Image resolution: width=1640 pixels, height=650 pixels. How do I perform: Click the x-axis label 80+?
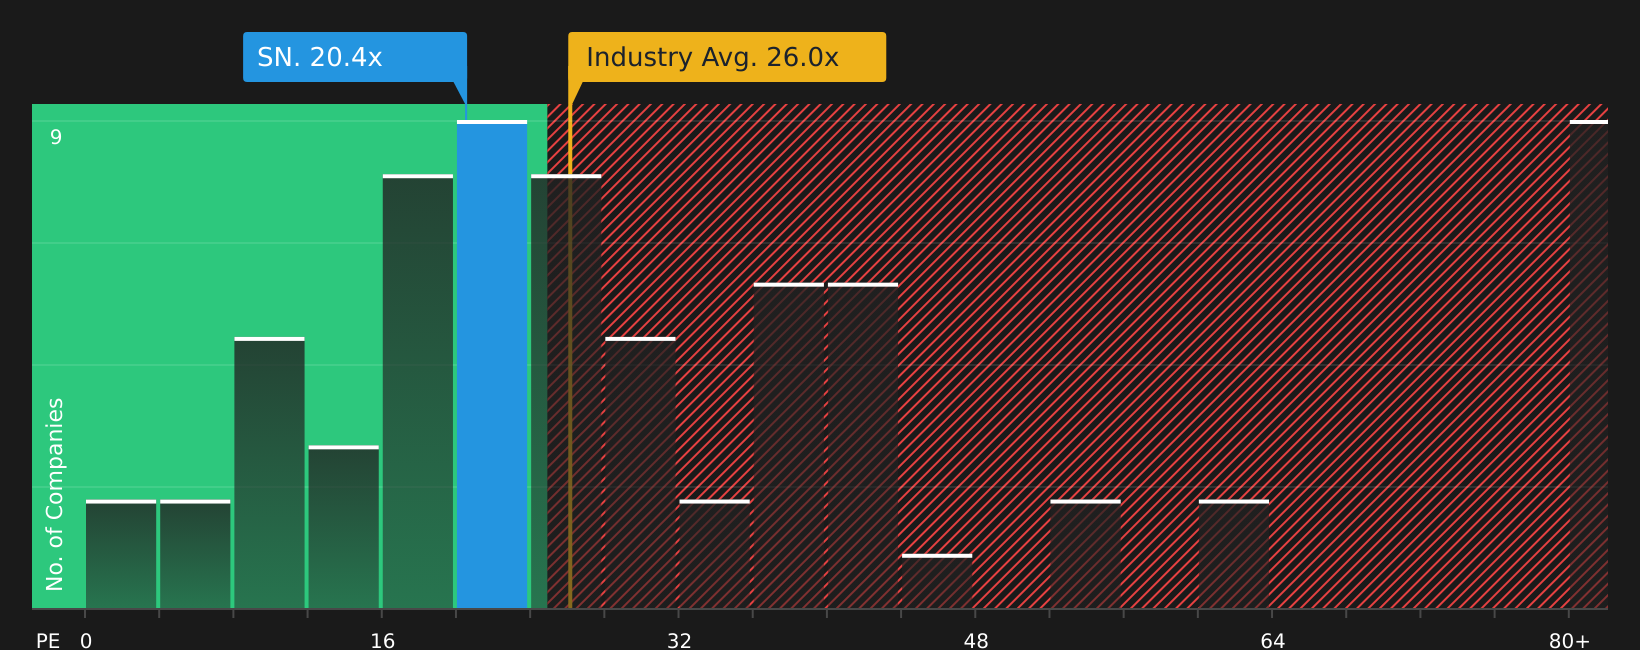click(x=1569, y=641)
